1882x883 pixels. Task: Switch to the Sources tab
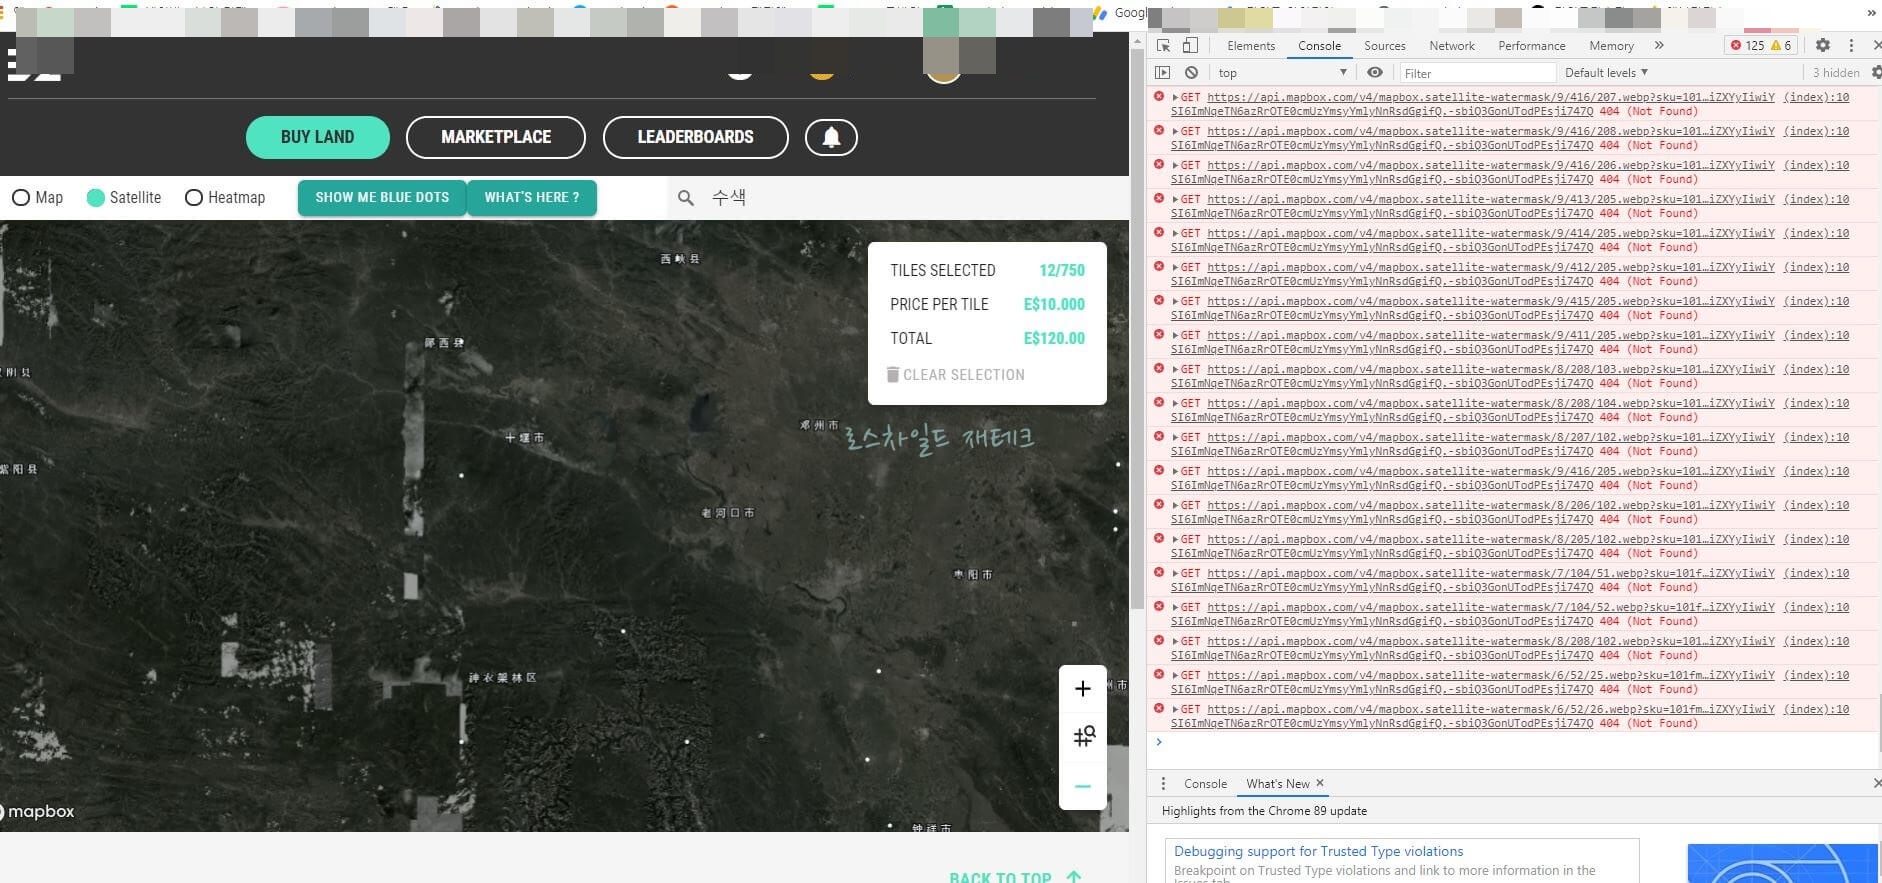pos(1384,46)
